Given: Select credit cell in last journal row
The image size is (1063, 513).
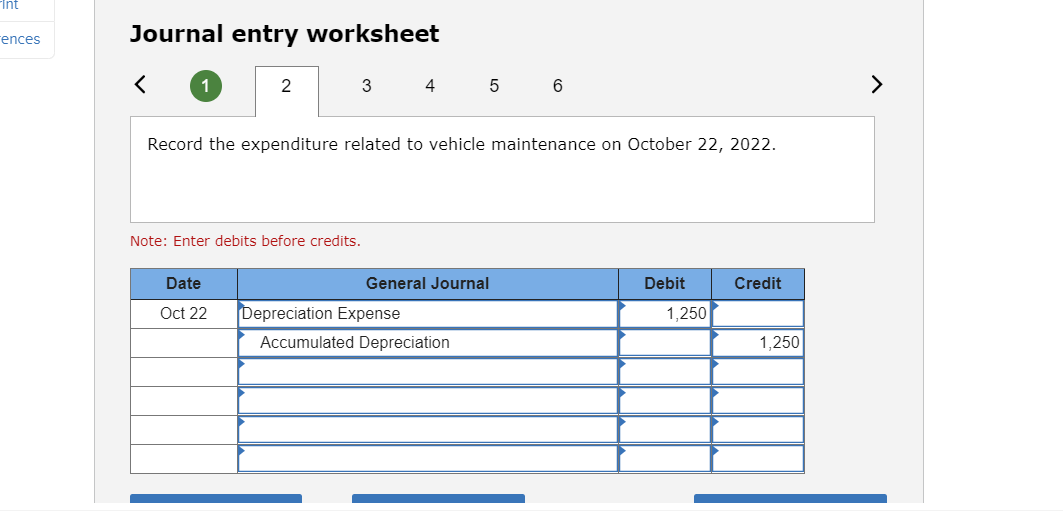Looking at the screenshot, I should pos(758,458).
